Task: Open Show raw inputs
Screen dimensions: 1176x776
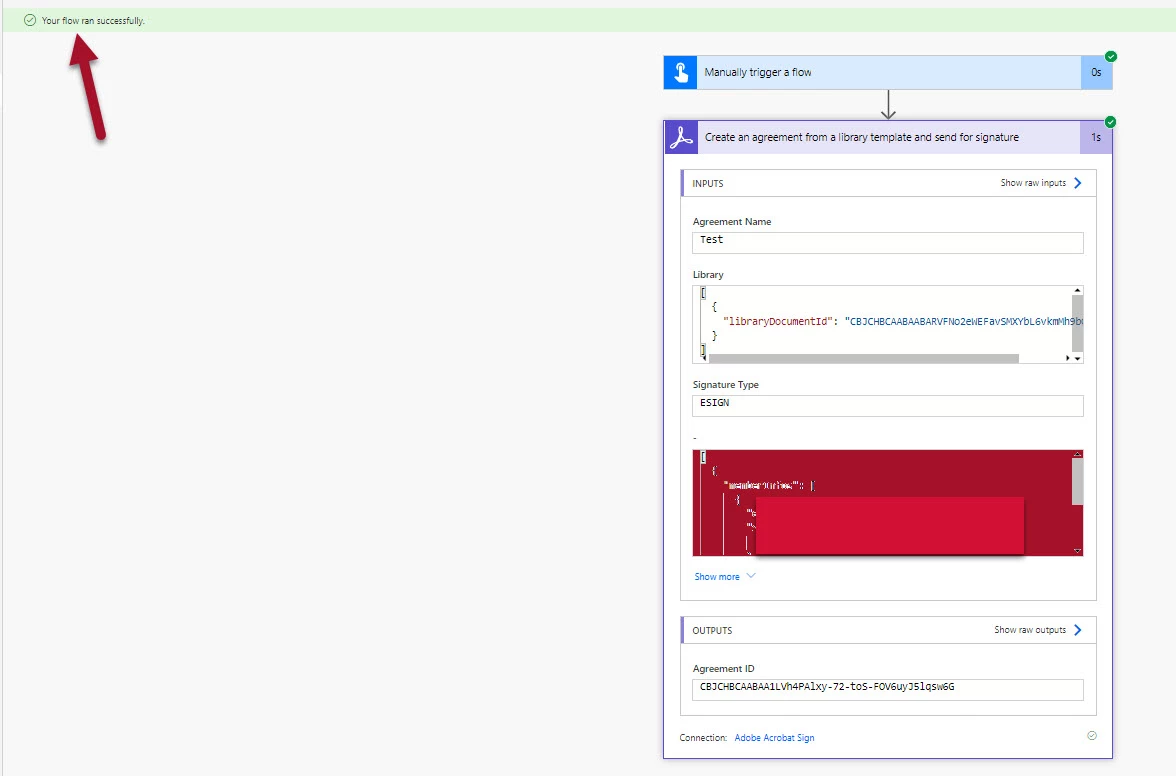Action: (x=1033, y=183)
